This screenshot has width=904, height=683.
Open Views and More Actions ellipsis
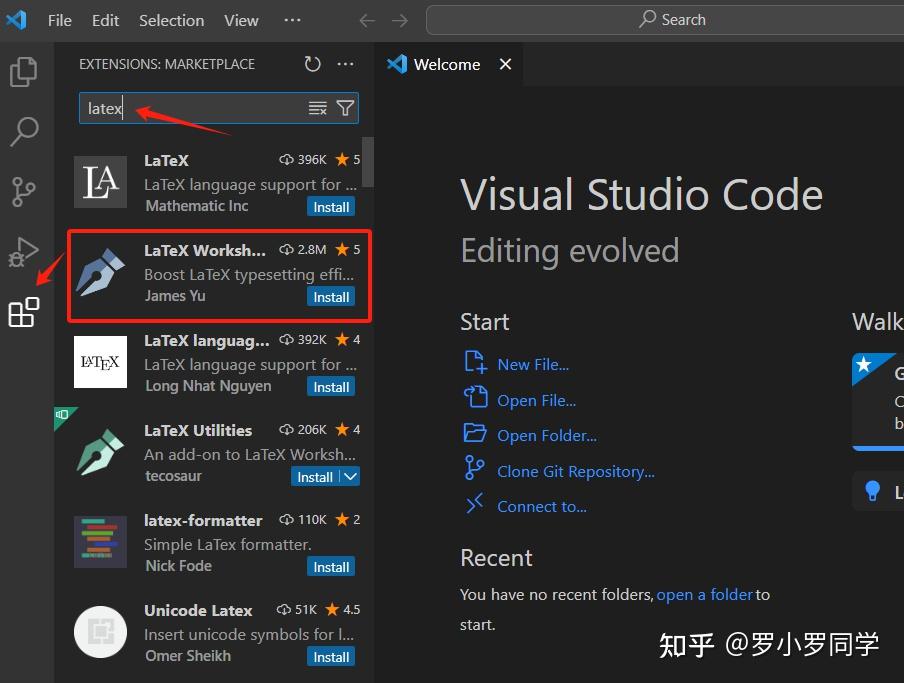pos(345,64)
